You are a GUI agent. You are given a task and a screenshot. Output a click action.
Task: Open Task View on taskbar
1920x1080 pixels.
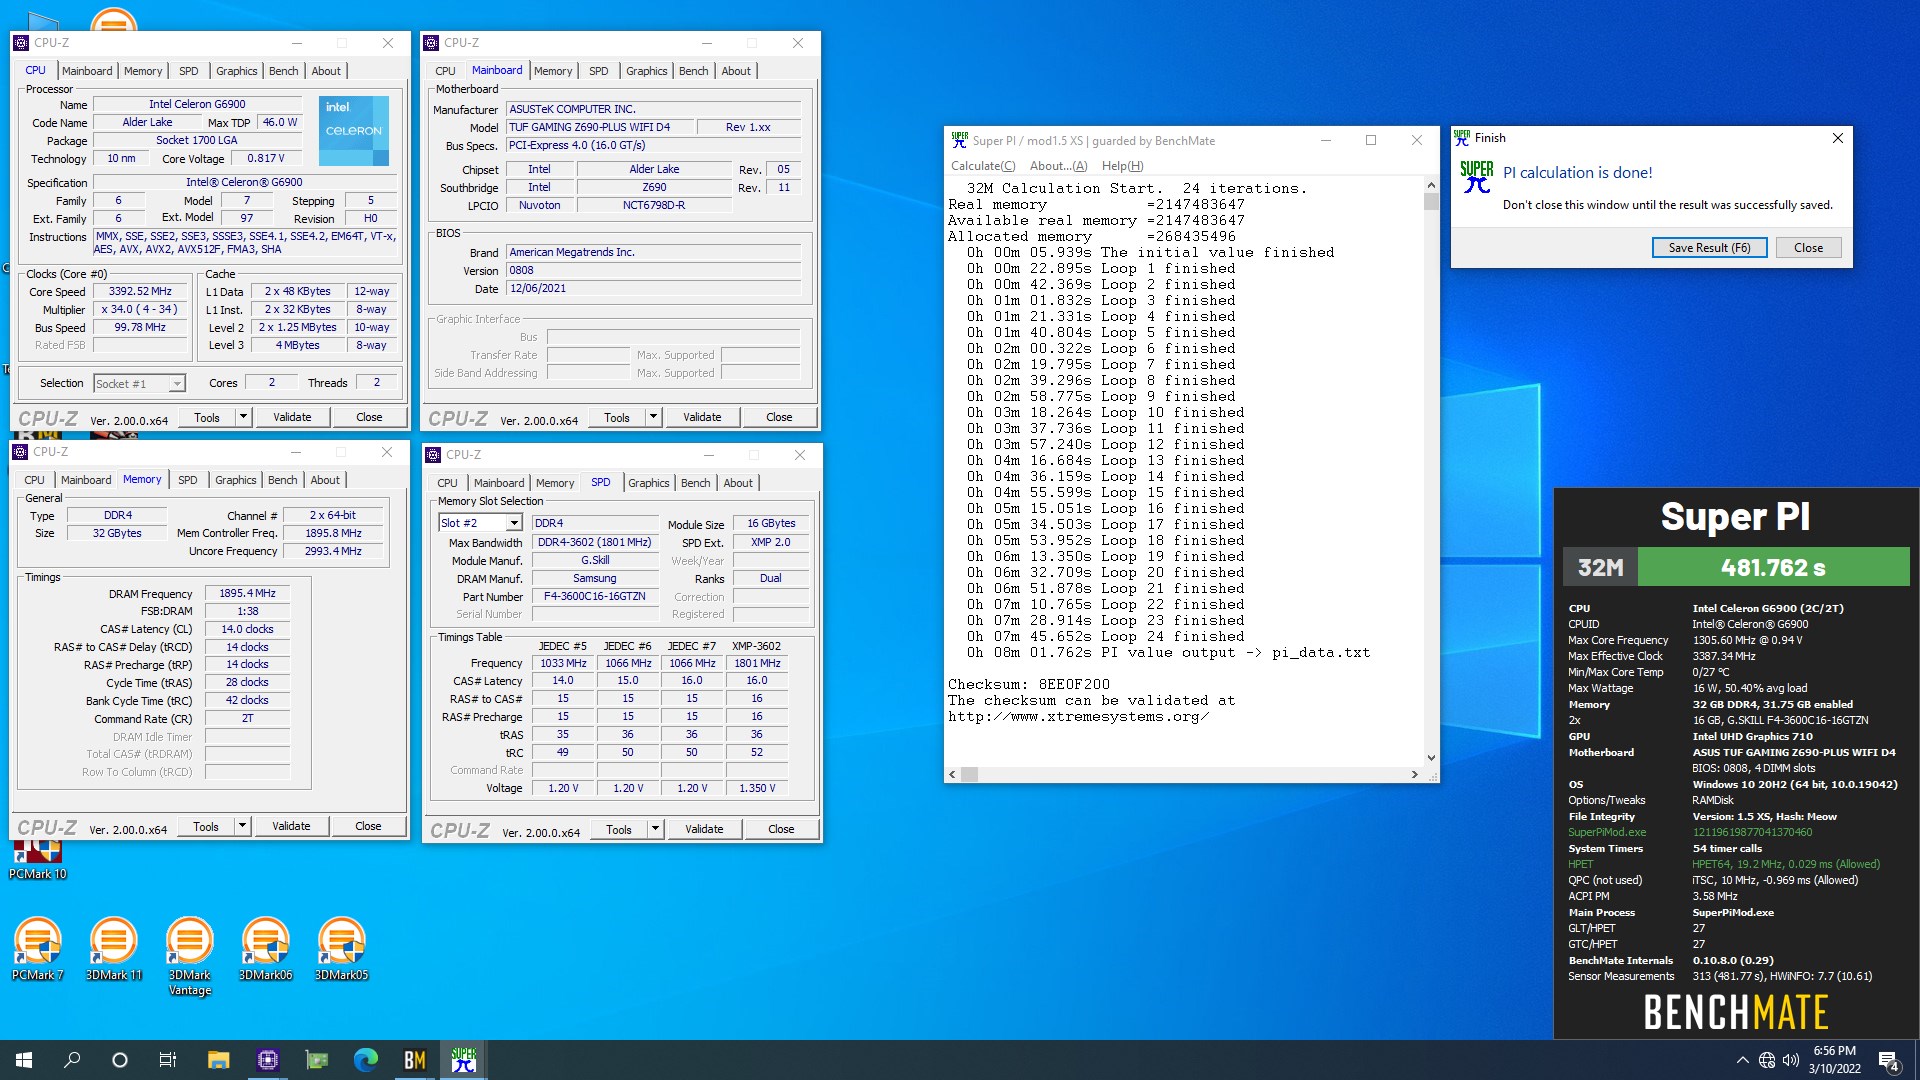tap(168, 1060)
